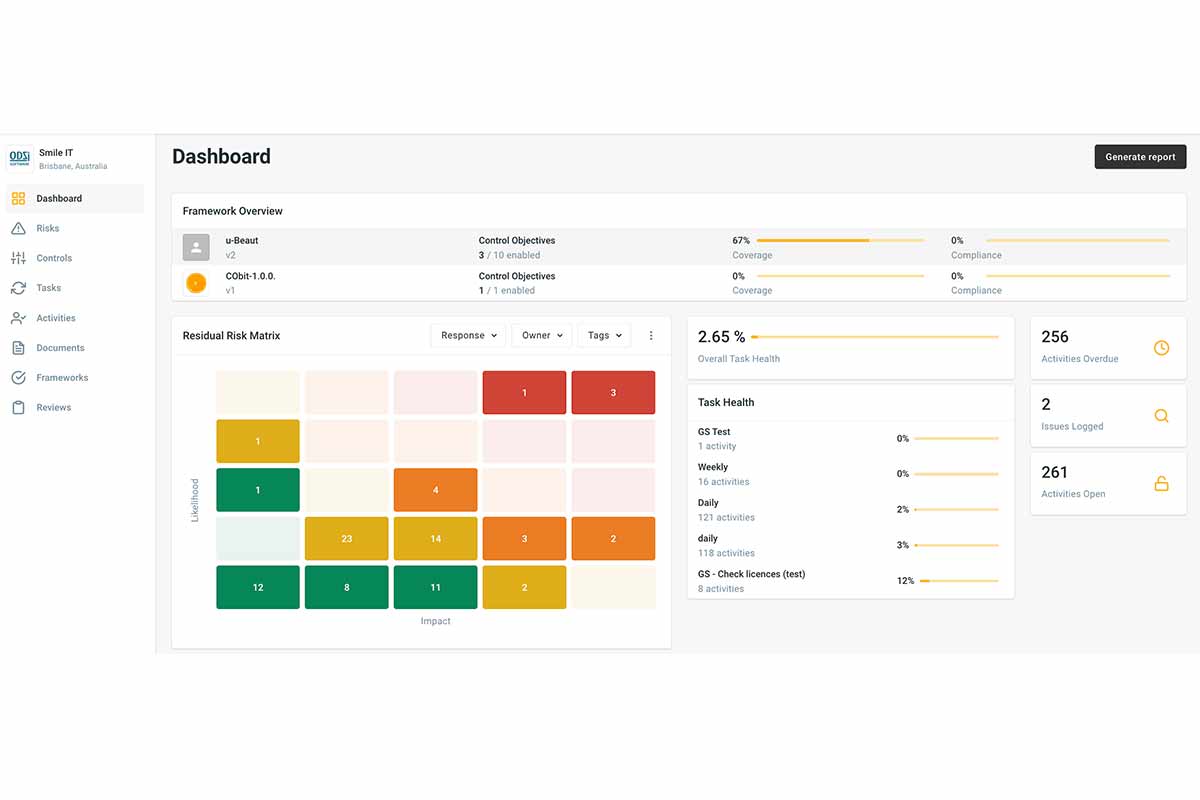The width and height of the screenshot is (1200, 800).
Task: Click the GS - Check licences 12% bar
Action: (956, 581)
